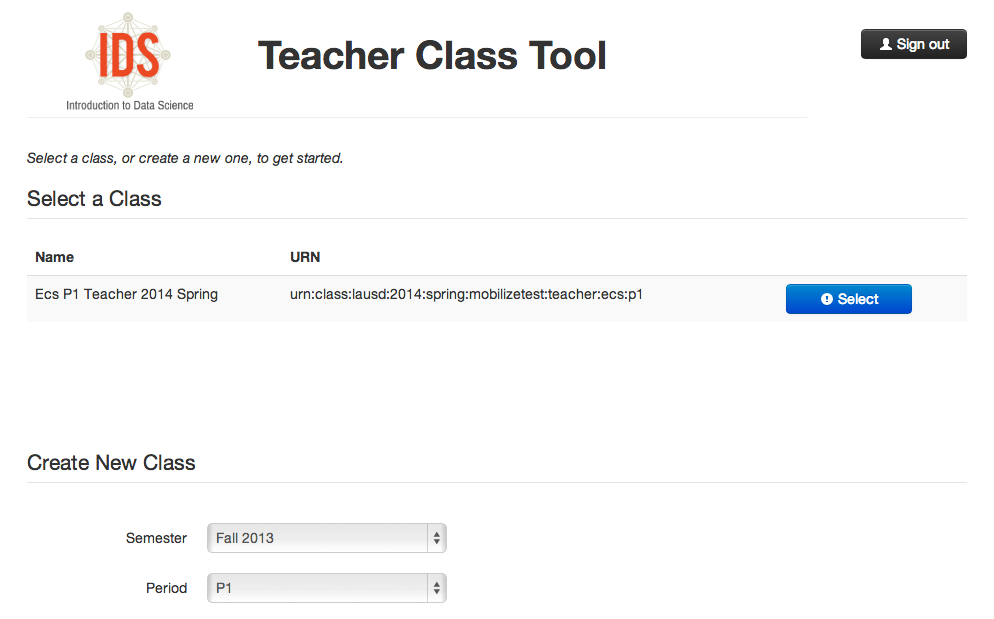994x619 pixels.
Task: Click the Period dropdown arrow stepper
Action: [x=436, y=588]
